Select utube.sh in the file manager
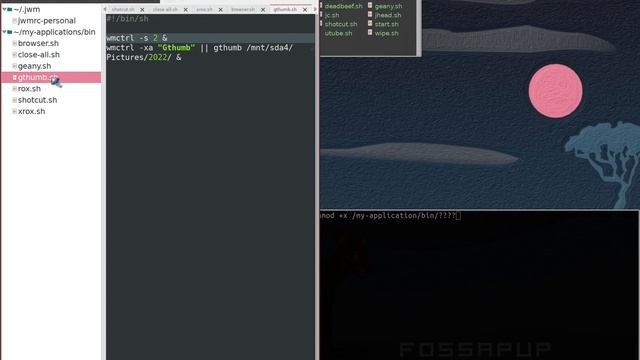The image size is (640, 360). (x=338, y=33)
